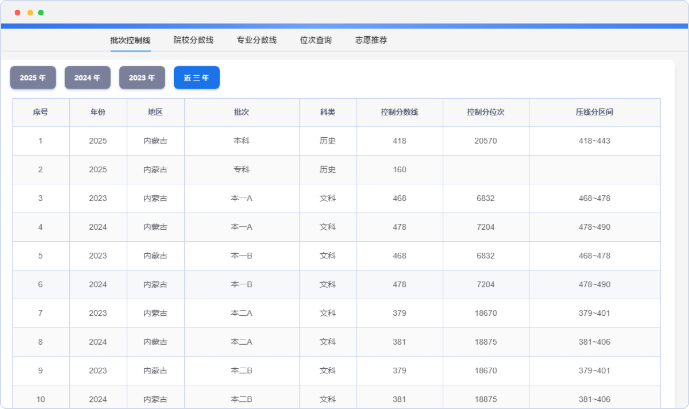Click the 科类 column header
689x409 pixels.
327,112
